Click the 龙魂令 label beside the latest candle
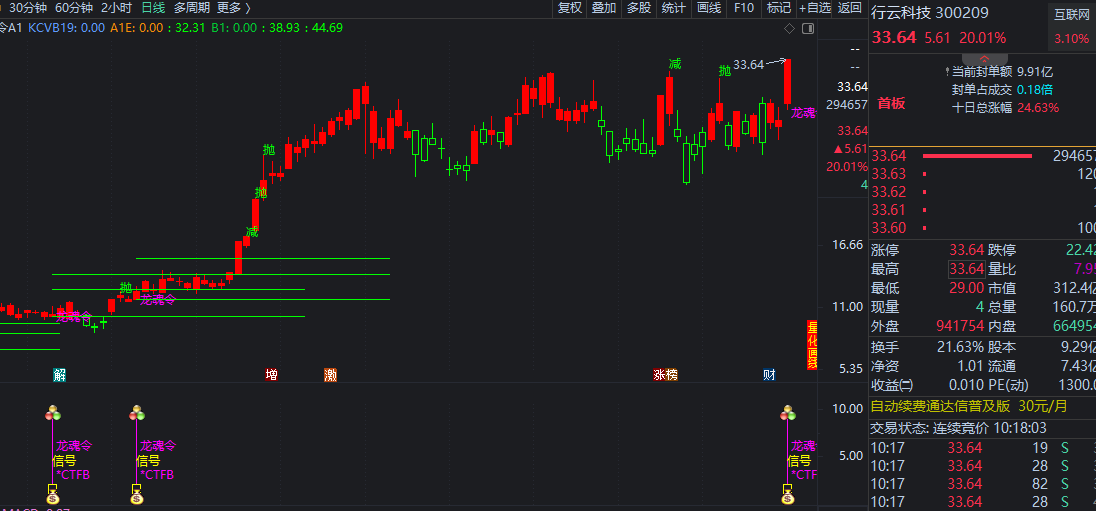The height and width of the screenshot is (511, 1096). (x=803, y=113)
